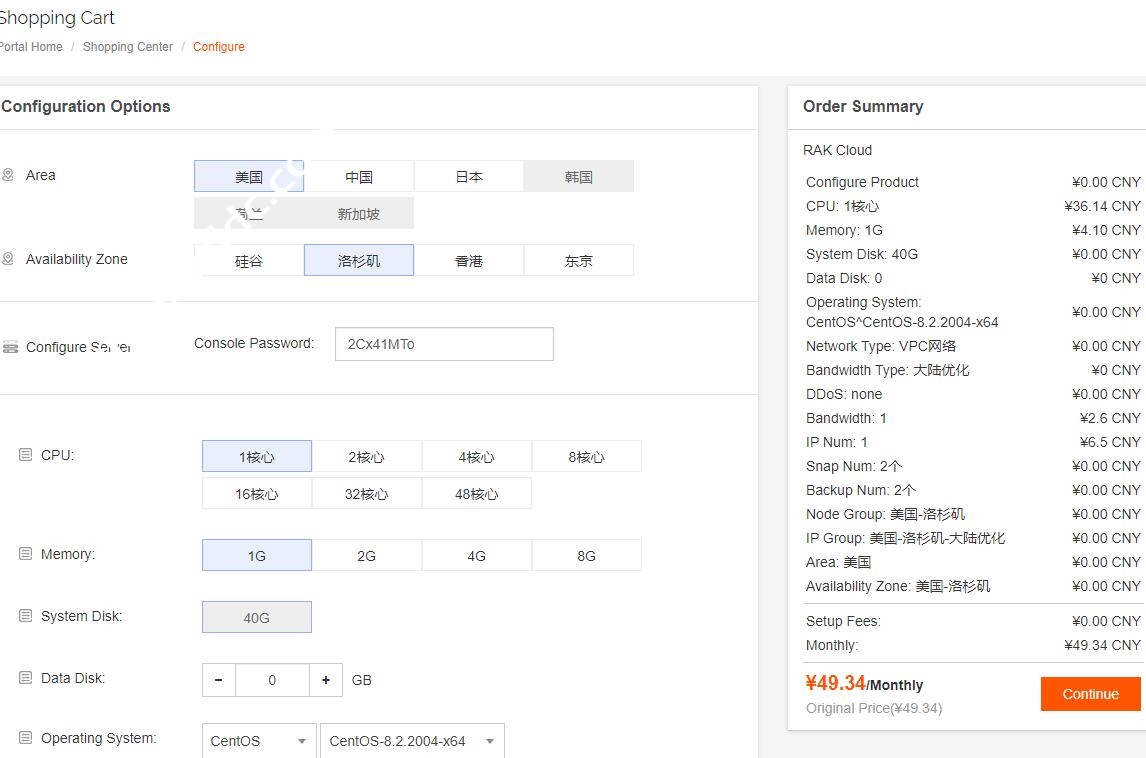This screenshot has width=1146, height=758.
Task: Select 日本 as the area
Action: 468,177
